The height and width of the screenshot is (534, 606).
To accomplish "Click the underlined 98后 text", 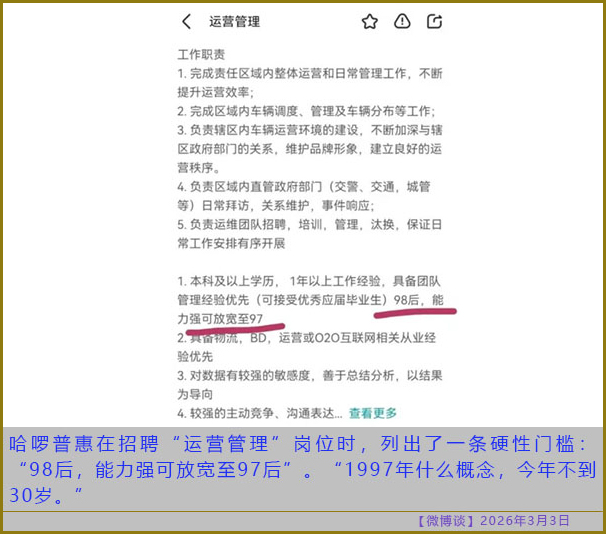I will (x=407, y=299).
